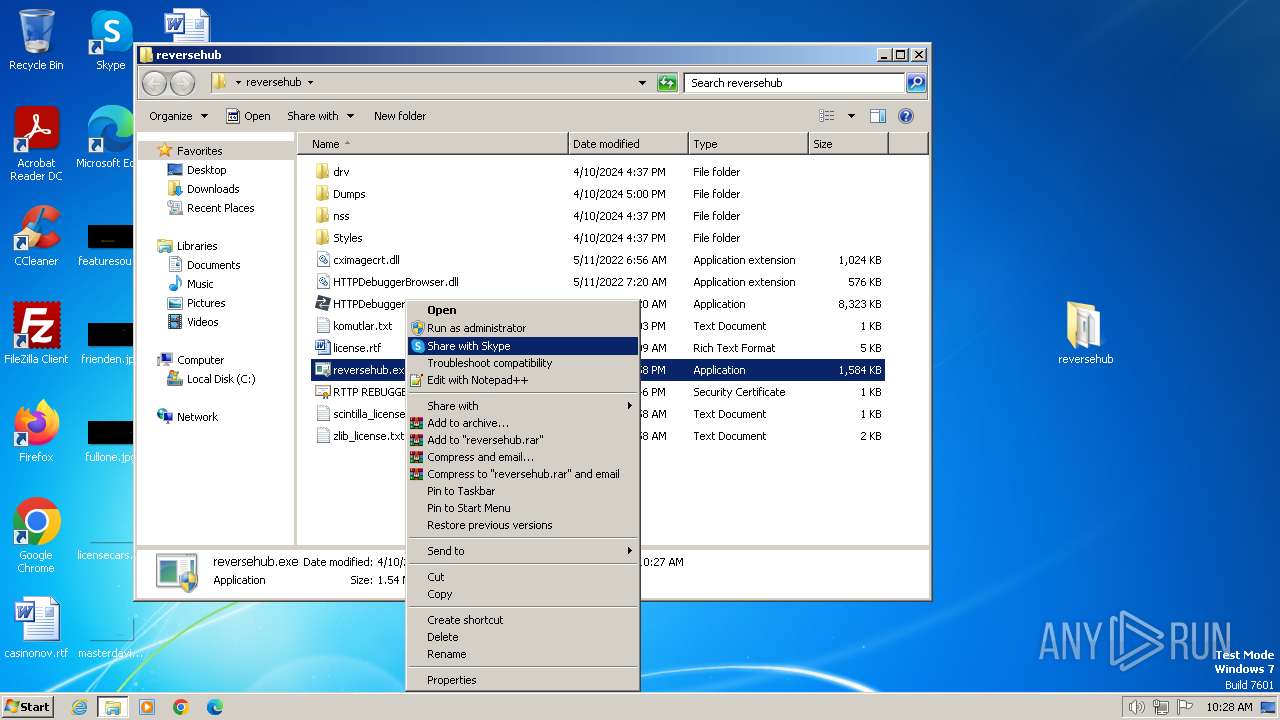Expand the address bar history dropdown
This screenshot has height=720, width=1280.
point(642,83)
